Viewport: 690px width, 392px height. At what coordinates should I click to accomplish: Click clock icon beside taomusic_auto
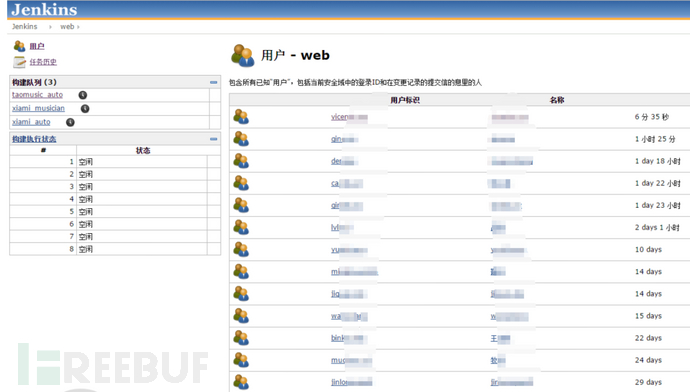(x=83, y=95)
